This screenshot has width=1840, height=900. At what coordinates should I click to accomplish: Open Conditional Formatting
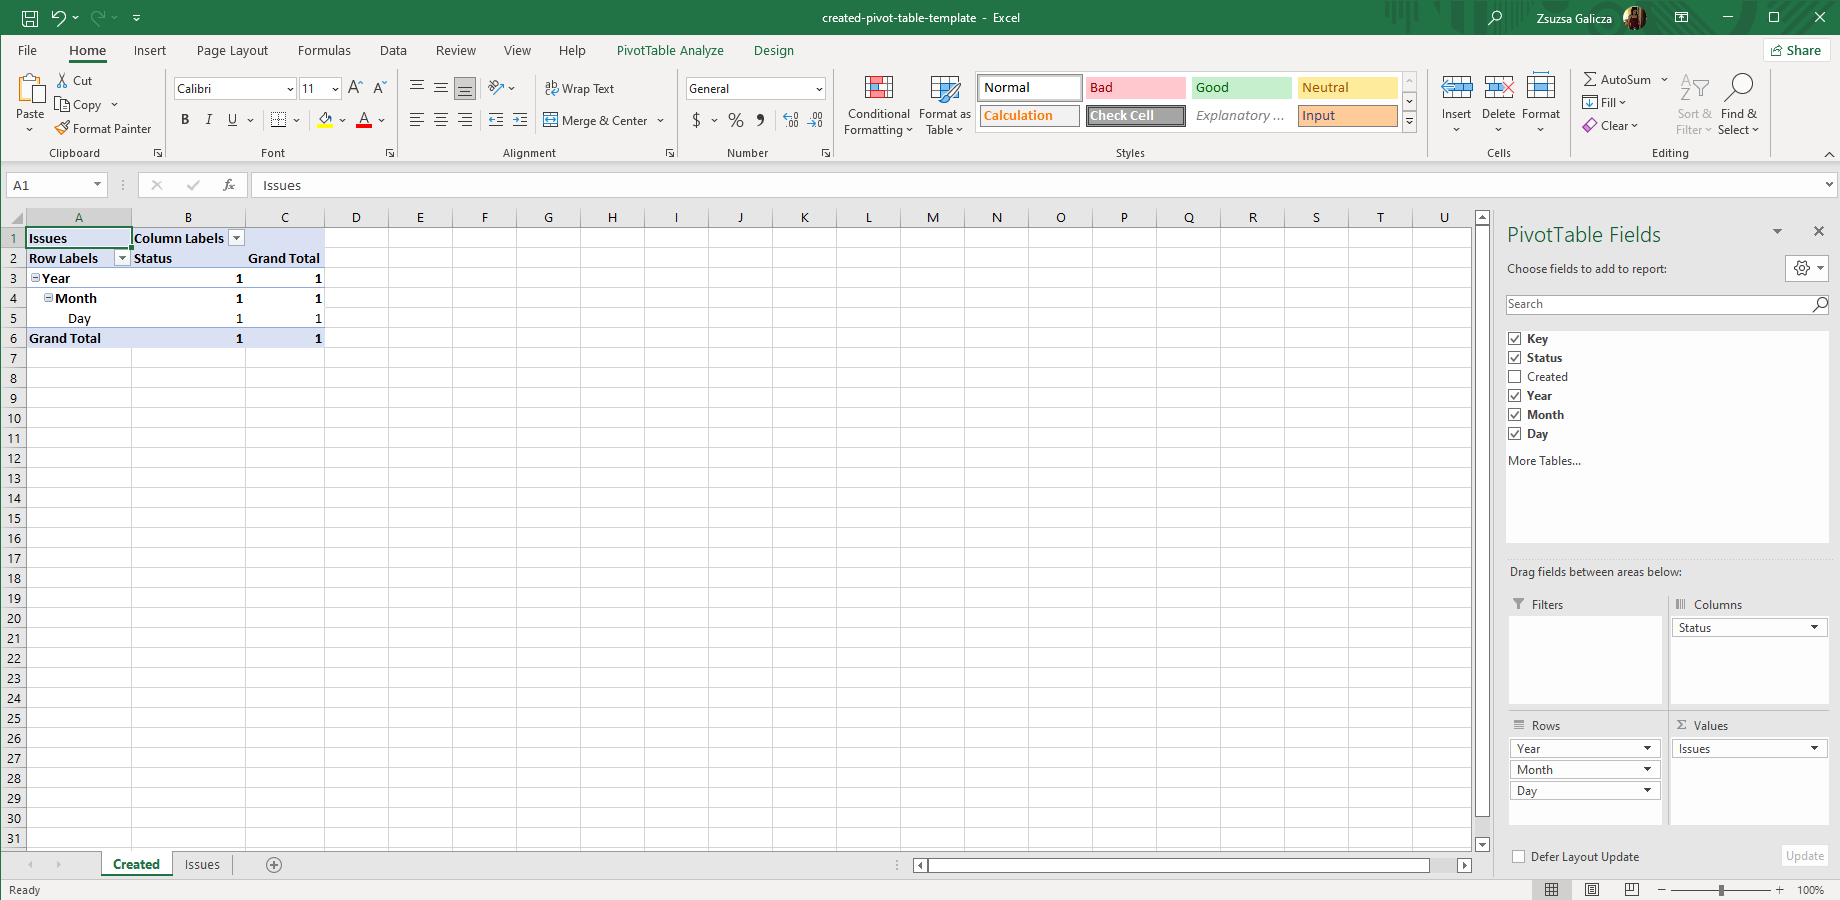878,105
